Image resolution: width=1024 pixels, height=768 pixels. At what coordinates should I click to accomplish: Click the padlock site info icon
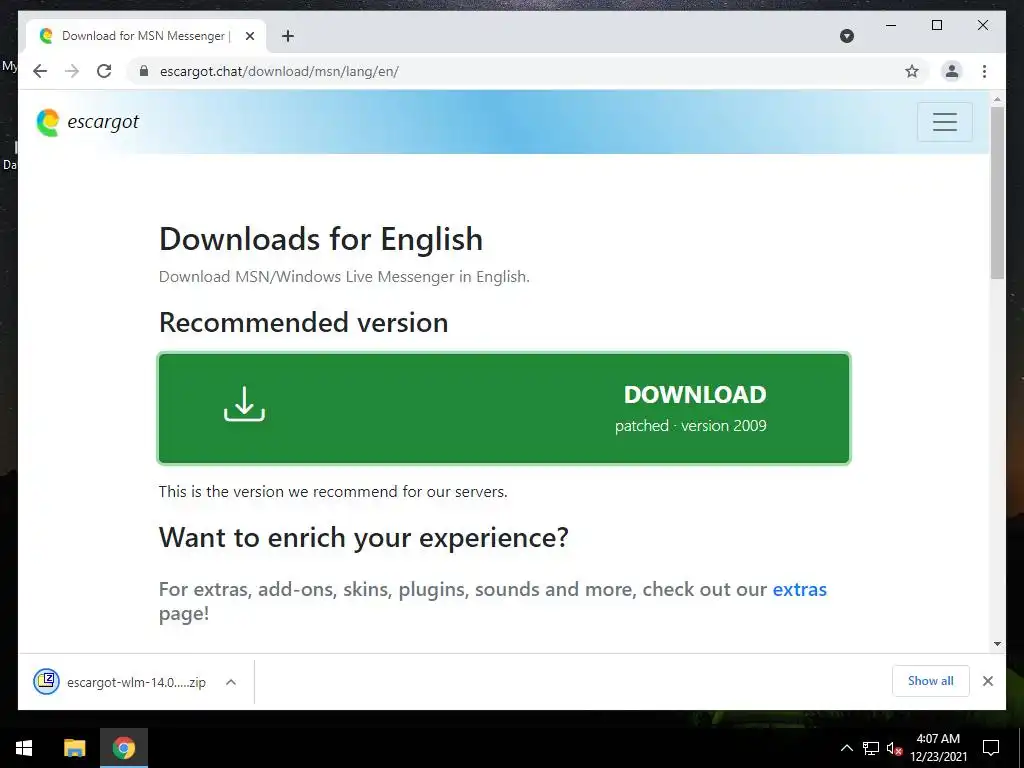pyautogui.click(x=144, y=71)
